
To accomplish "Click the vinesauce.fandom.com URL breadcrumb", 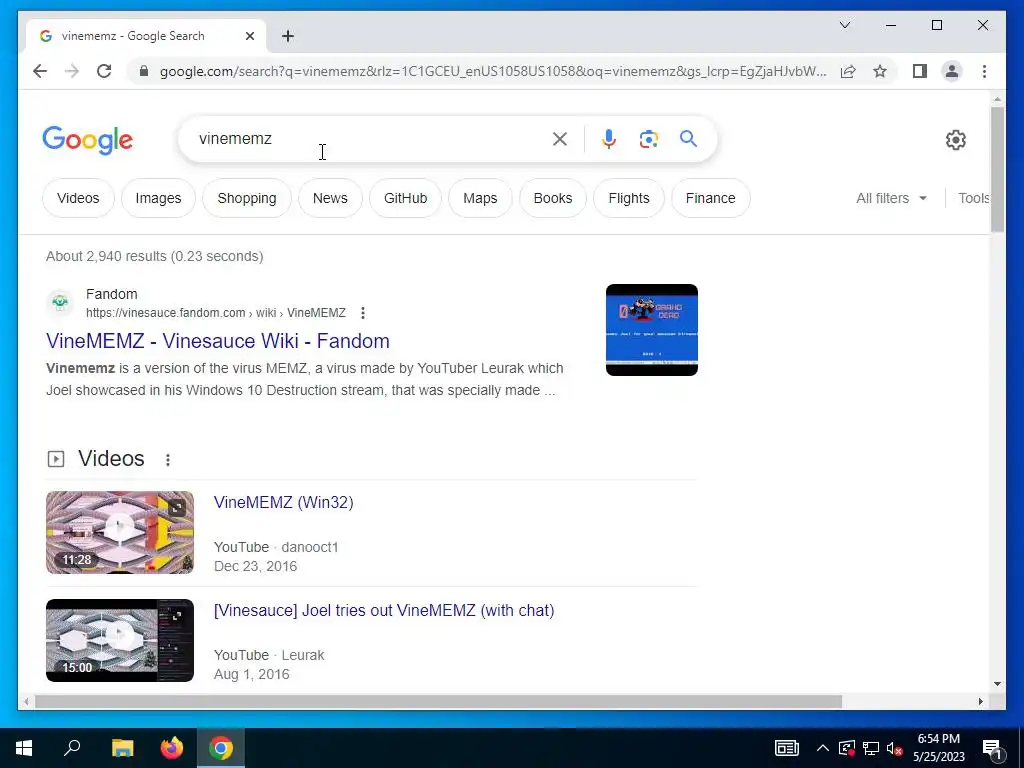I will click(x=216, y=313).
